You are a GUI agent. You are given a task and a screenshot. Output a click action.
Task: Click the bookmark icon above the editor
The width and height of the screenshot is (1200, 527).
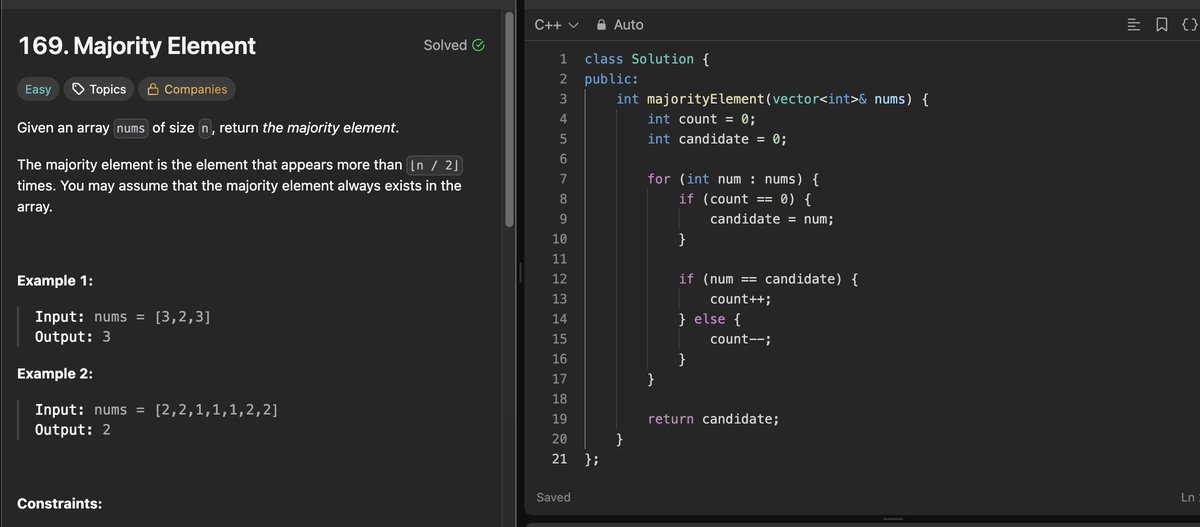[x=1163, y=25]
